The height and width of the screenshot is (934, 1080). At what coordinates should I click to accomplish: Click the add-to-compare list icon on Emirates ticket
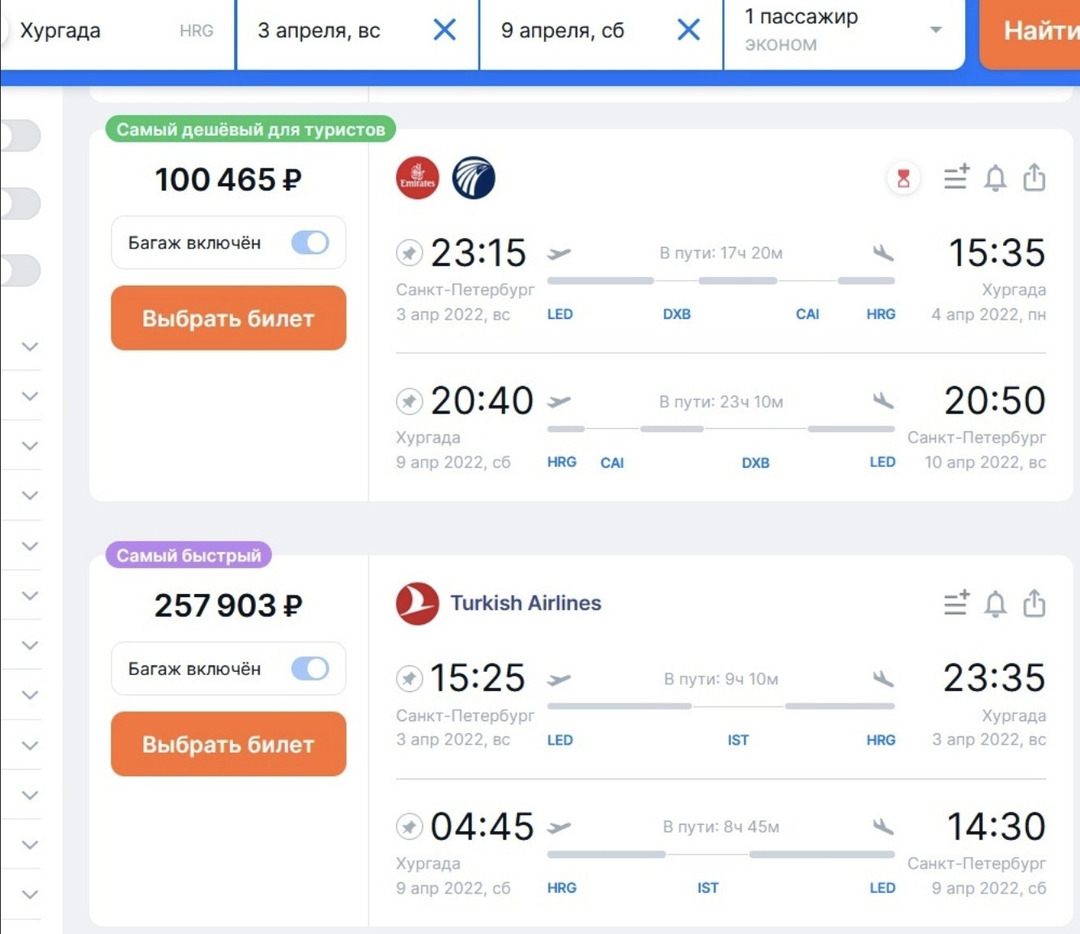pos(956,179)
